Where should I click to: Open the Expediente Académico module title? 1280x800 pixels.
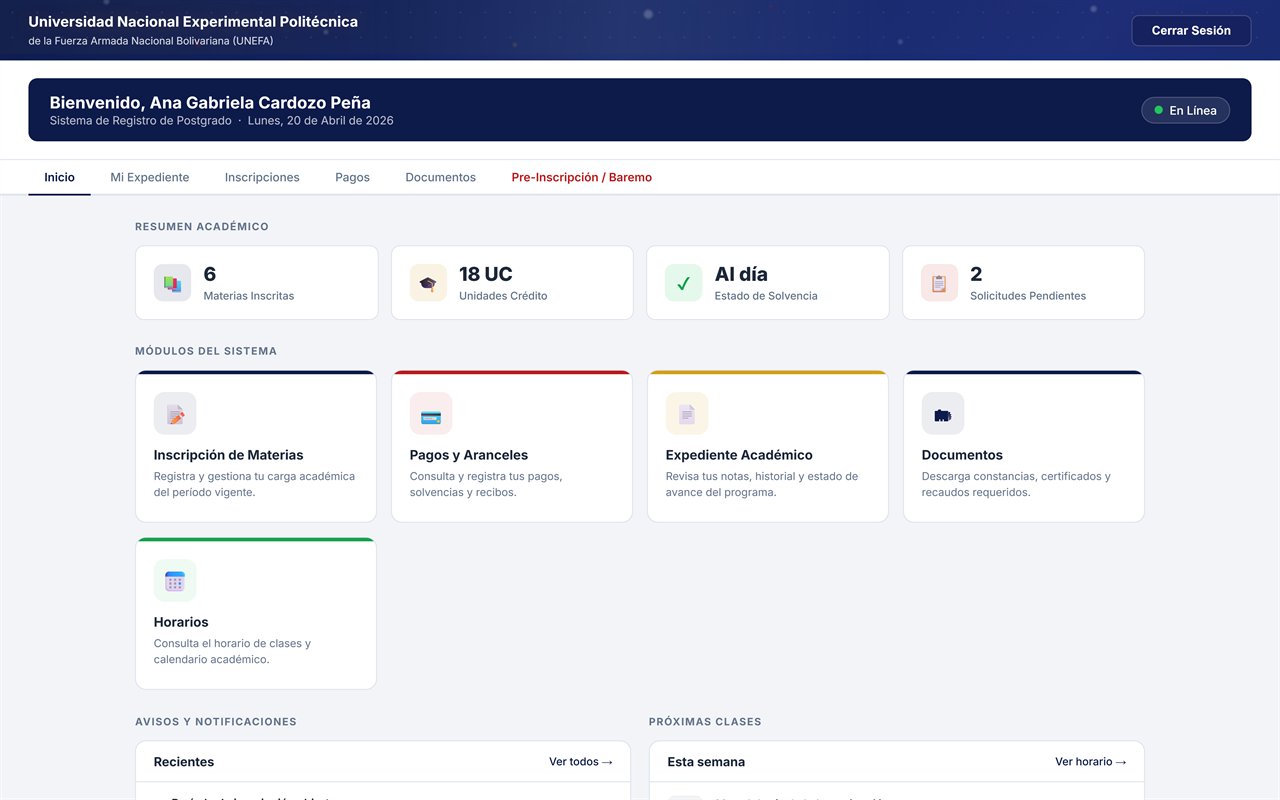click(739, 455)
